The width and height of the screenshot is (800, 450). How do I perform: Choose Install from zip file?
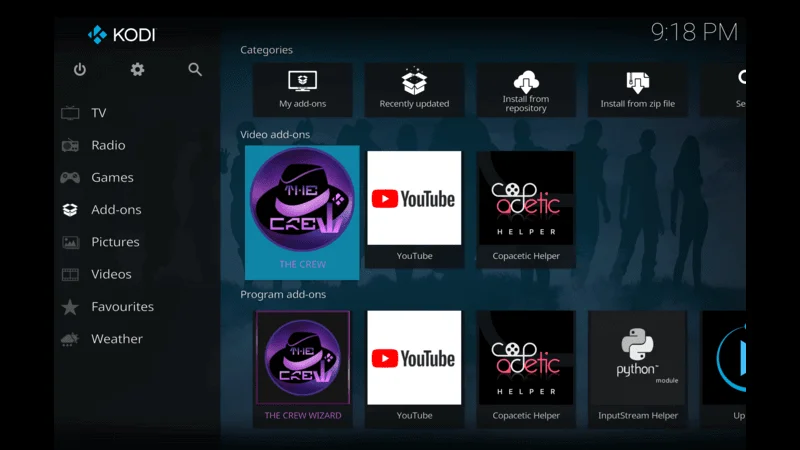coord(638,90)
